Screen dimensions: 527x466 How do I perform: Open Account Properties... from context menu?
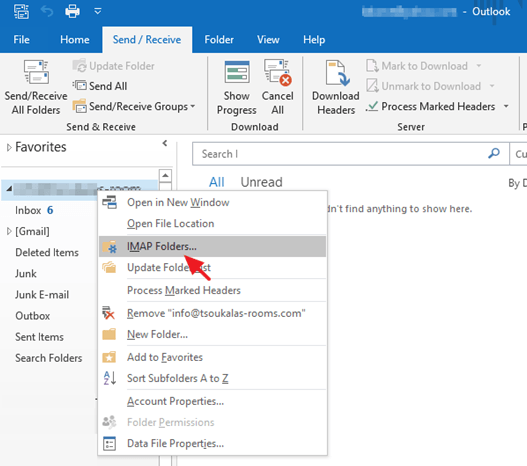tap(212, 401)
